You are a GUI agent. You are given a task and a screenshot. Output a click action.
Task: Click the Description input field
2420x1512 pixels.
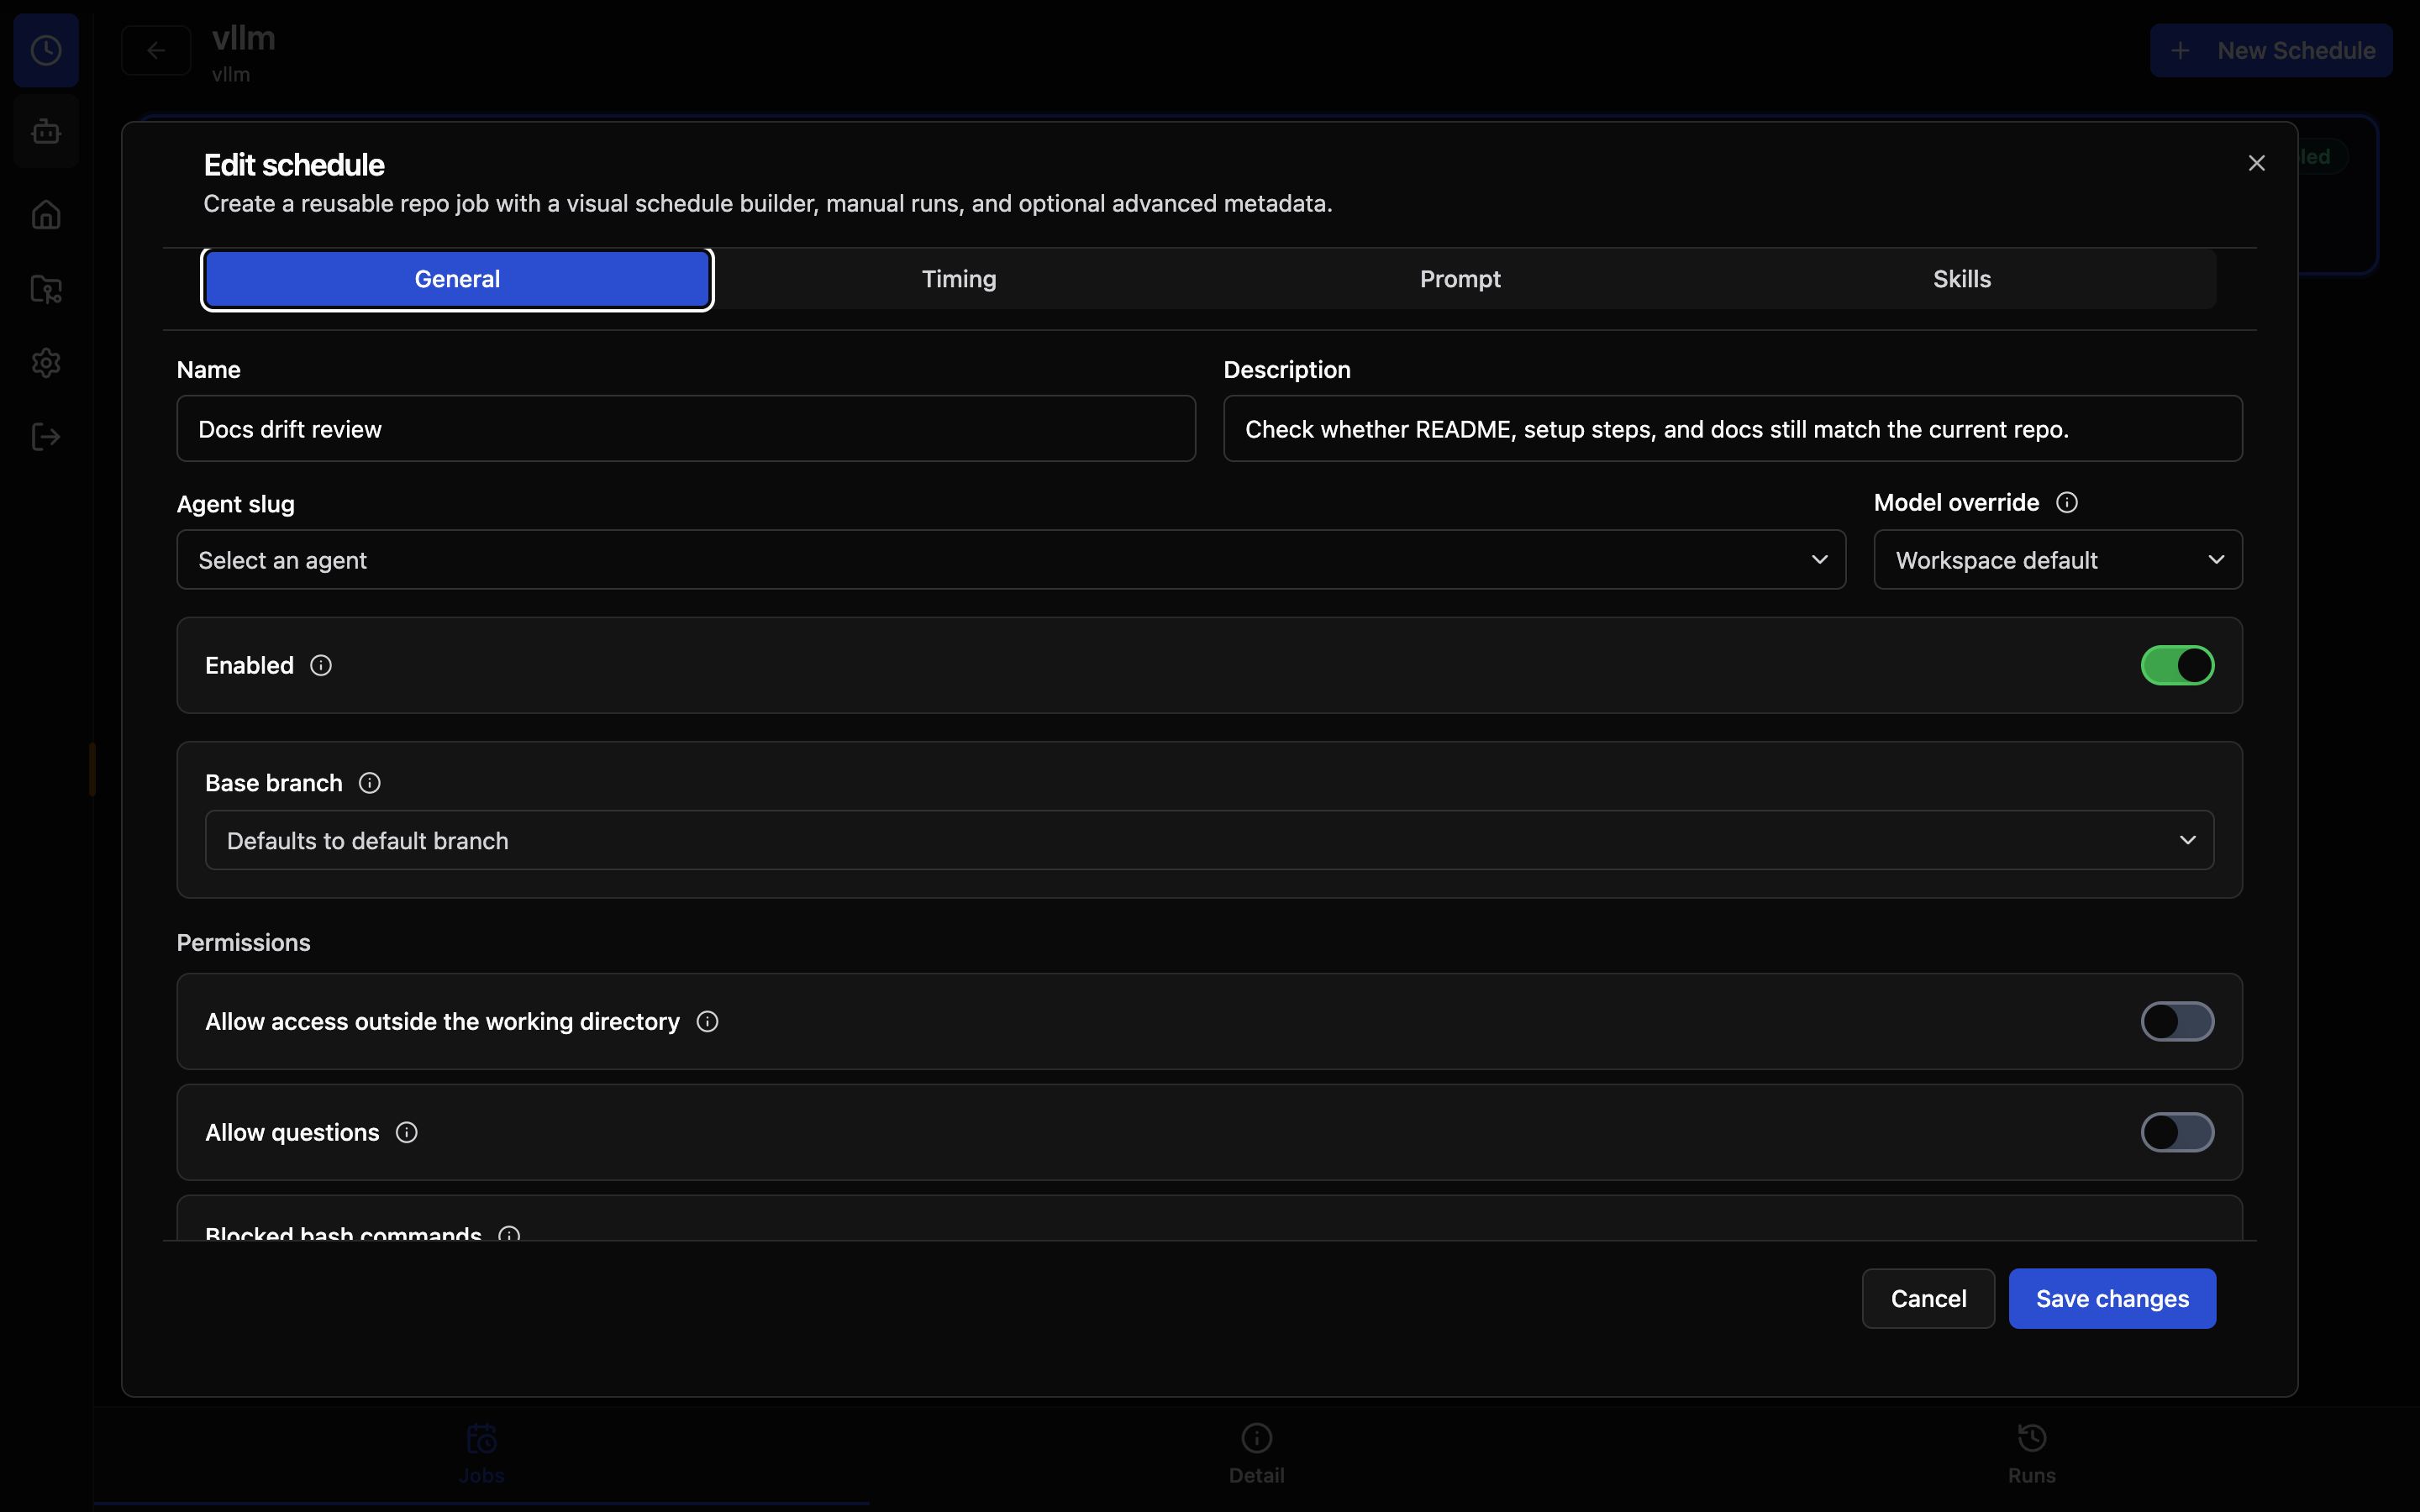(x=1733, y=428)
